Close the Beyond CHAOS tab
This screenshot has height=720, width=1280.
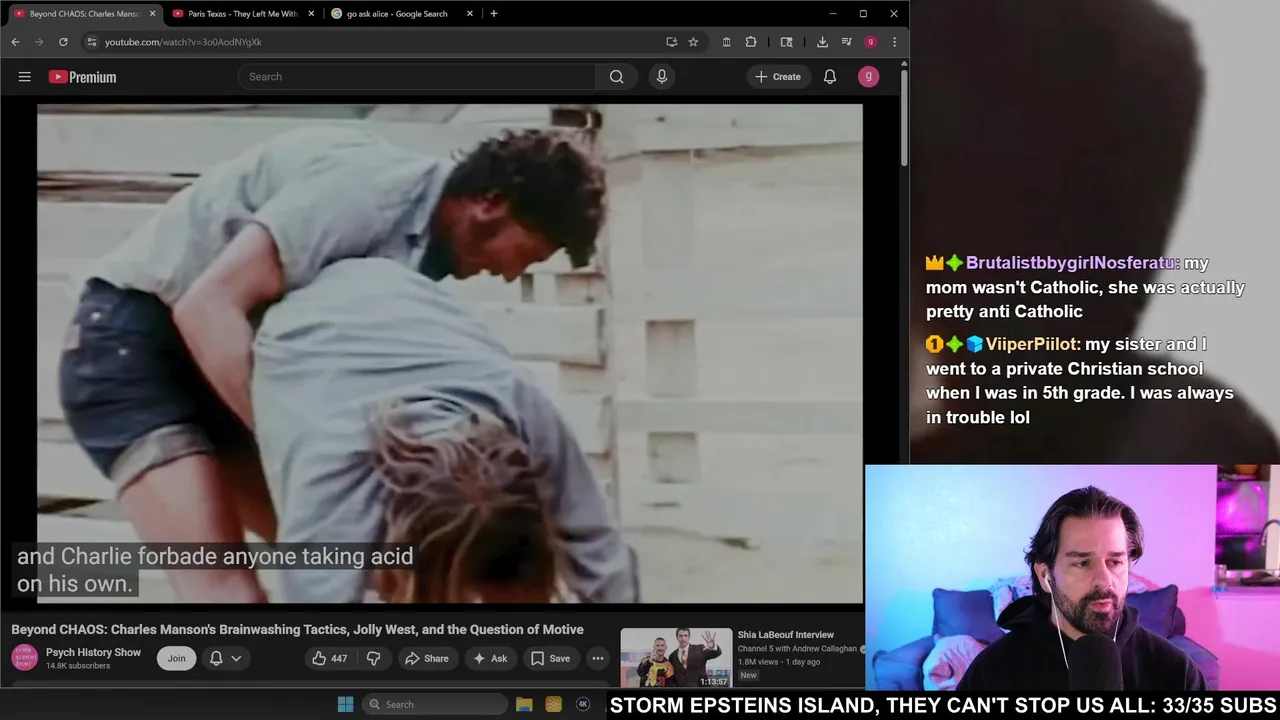click(152, 14)
